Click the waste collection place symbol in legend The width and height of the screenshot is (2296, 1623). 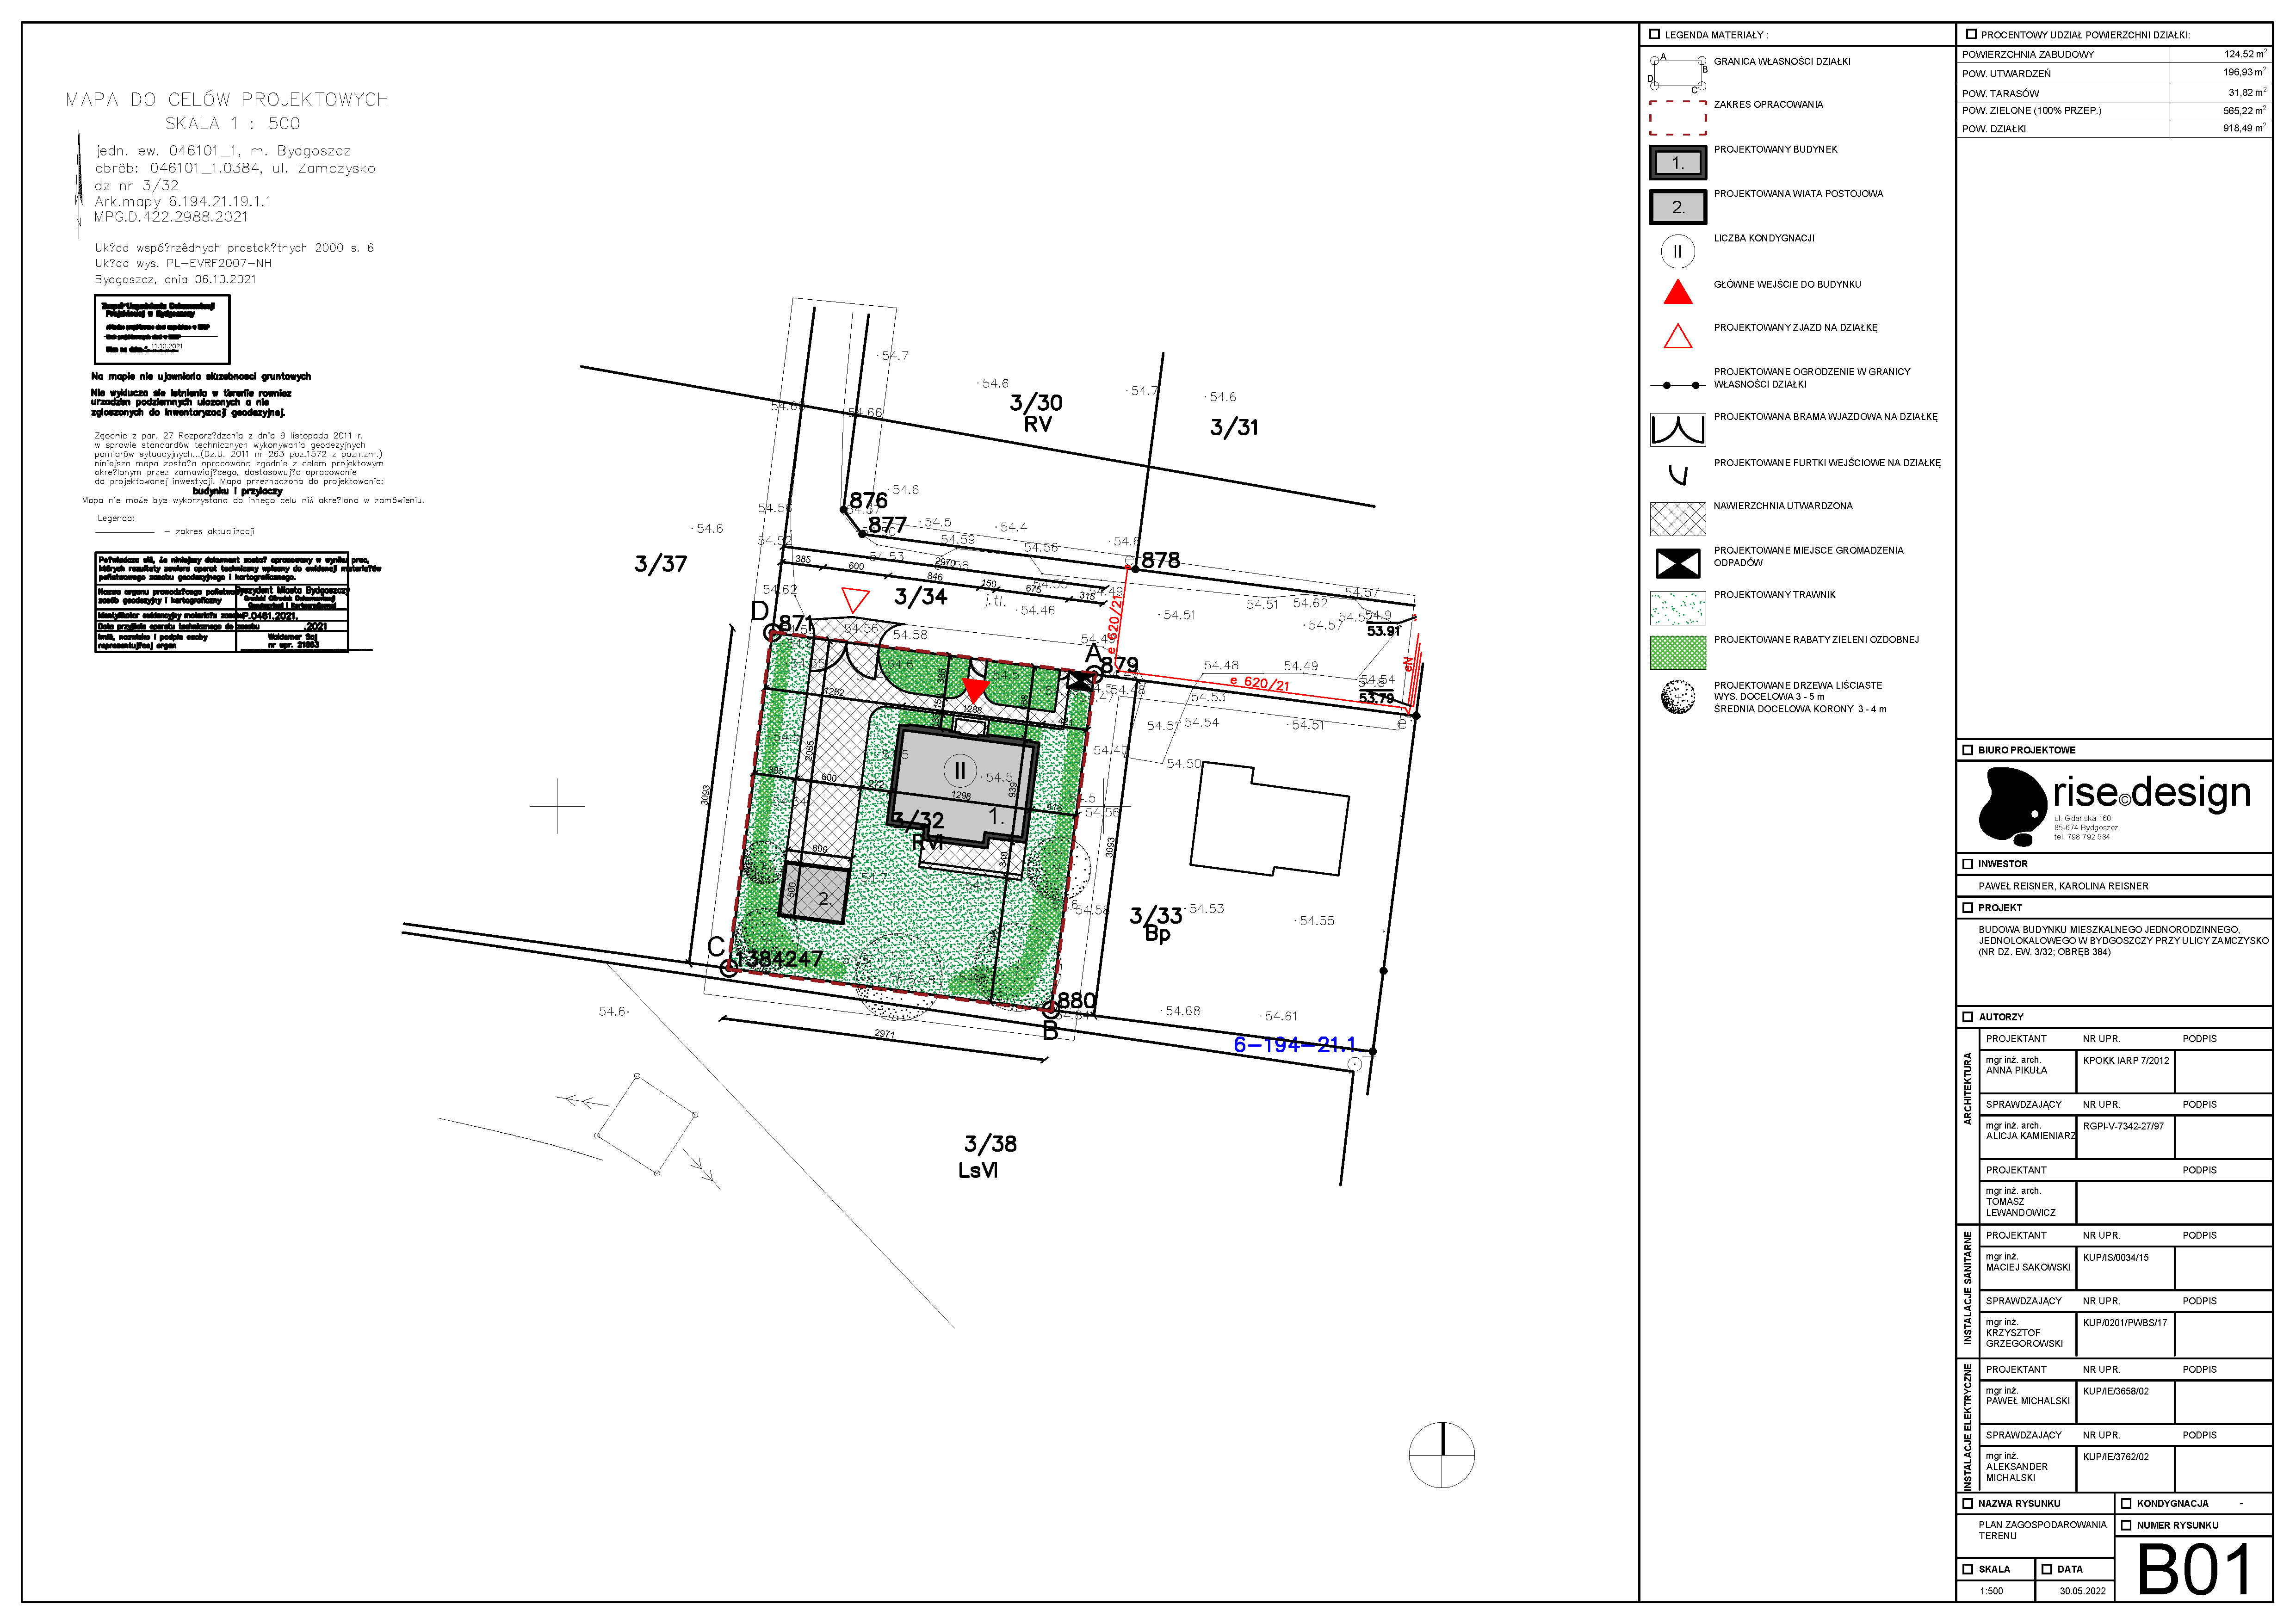pos(1677,564)
